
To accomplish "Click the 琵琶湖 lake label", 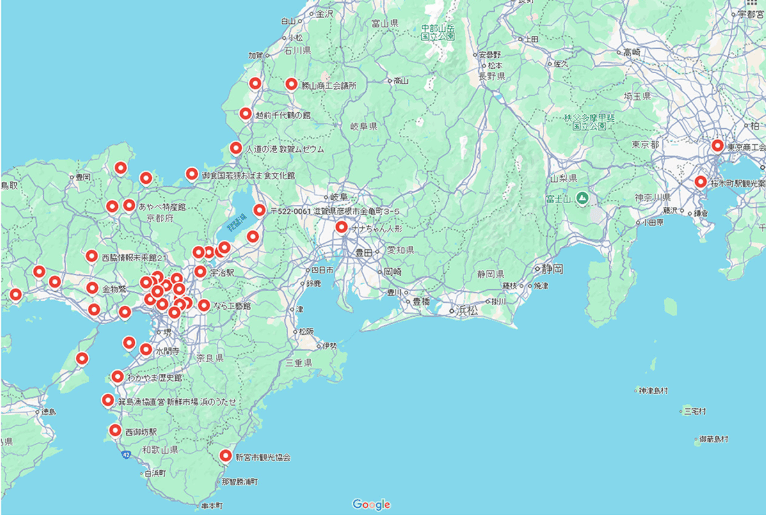I will (237, 222).
